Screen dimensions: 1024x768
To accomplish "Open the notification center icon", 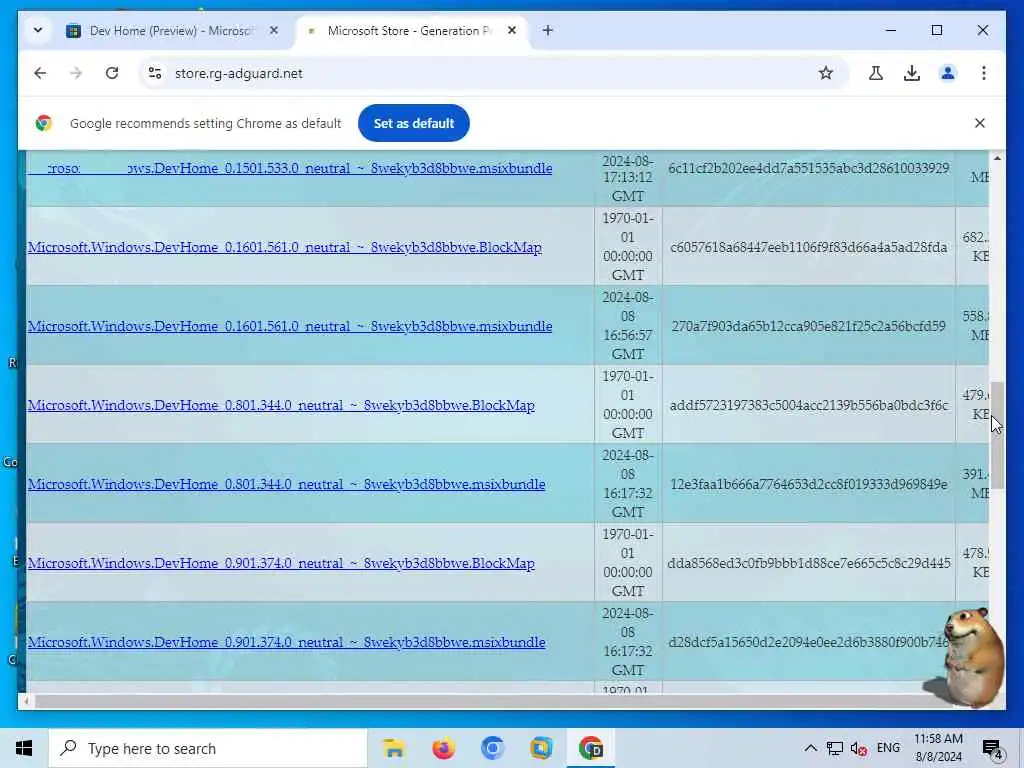I will 993,748.
